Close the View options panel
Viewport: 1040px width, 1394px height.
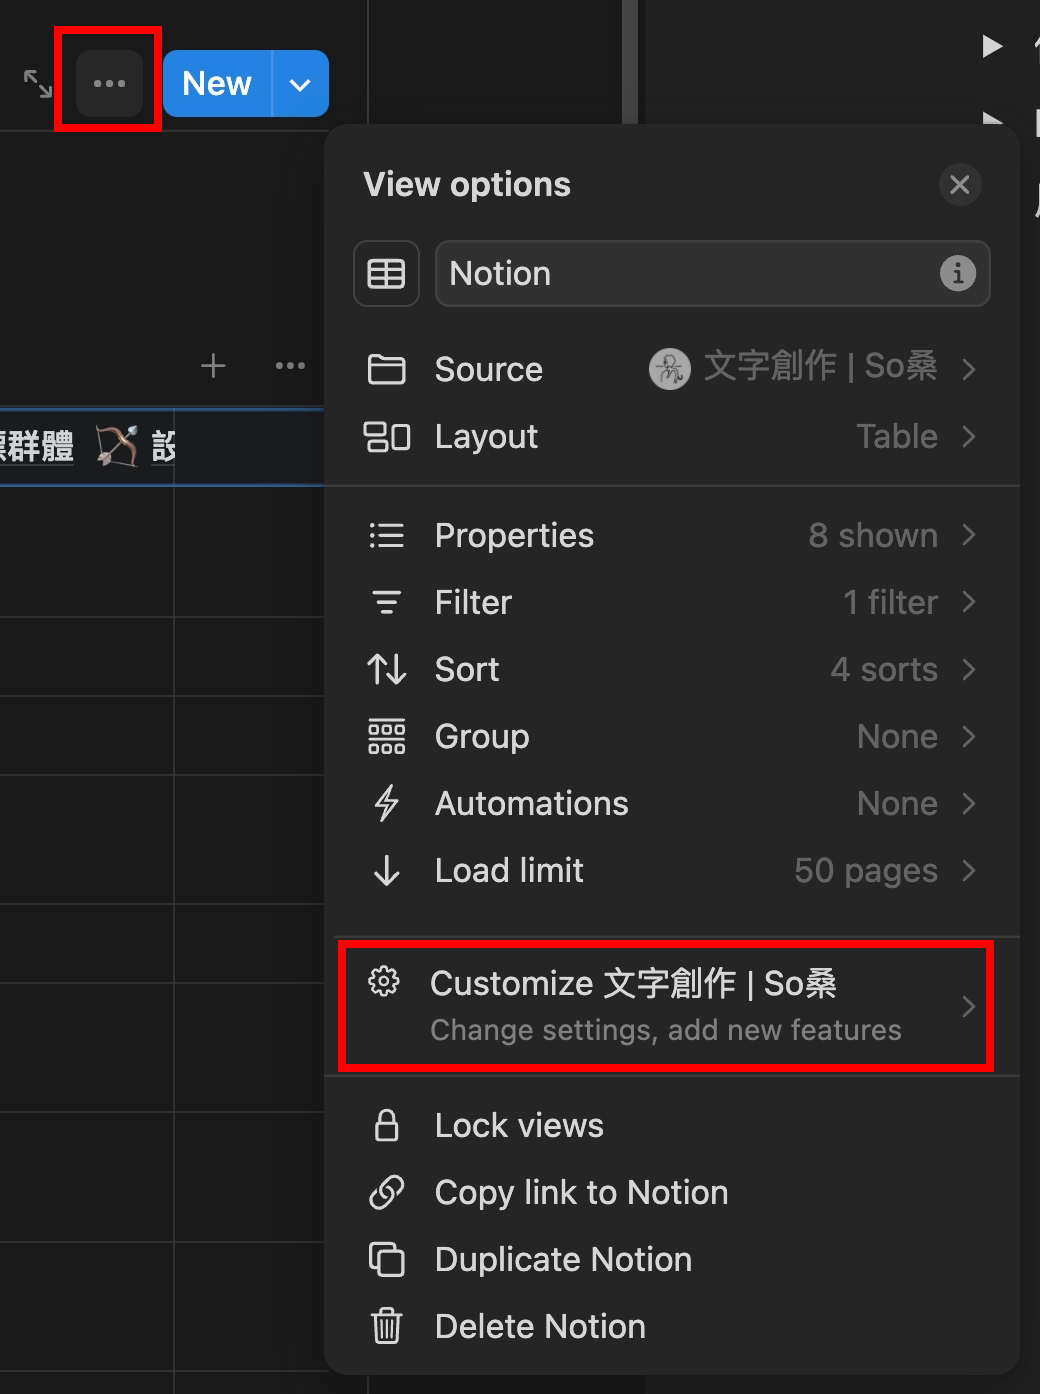click(x=959, y=185)
